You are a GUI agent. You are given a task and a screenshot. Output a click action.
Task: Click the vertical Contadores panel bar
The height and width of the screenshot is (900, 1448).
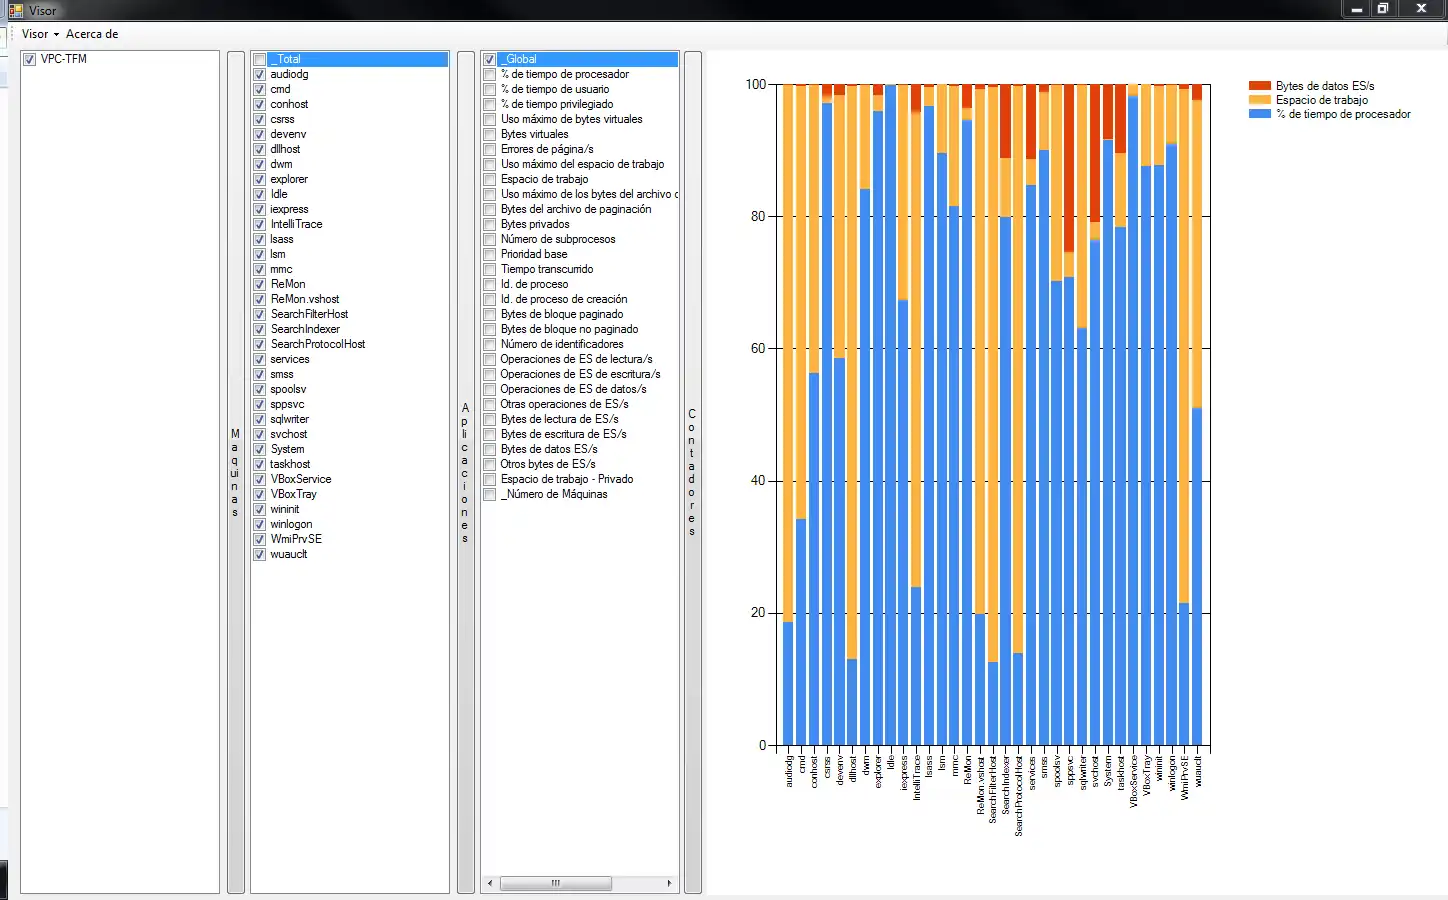[x=692, y=472]
